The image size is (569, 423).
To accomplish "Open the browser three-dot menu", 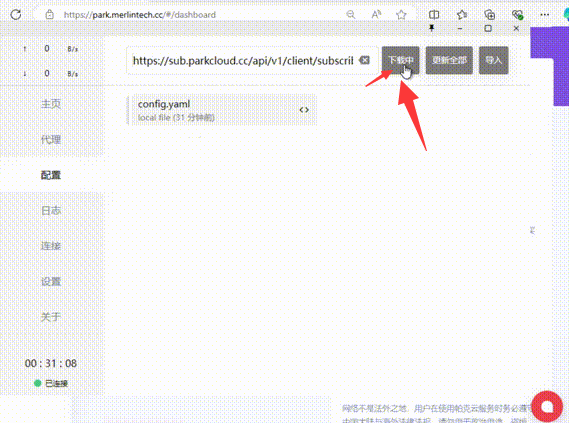I will [x=544, y=15].
